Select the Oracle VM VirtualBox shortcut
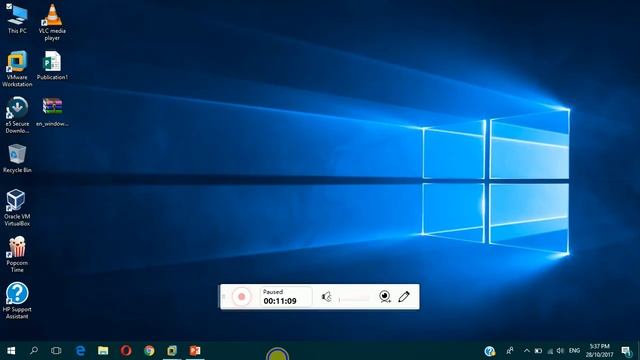Screen dimensions: 640x360 [17, 208]
